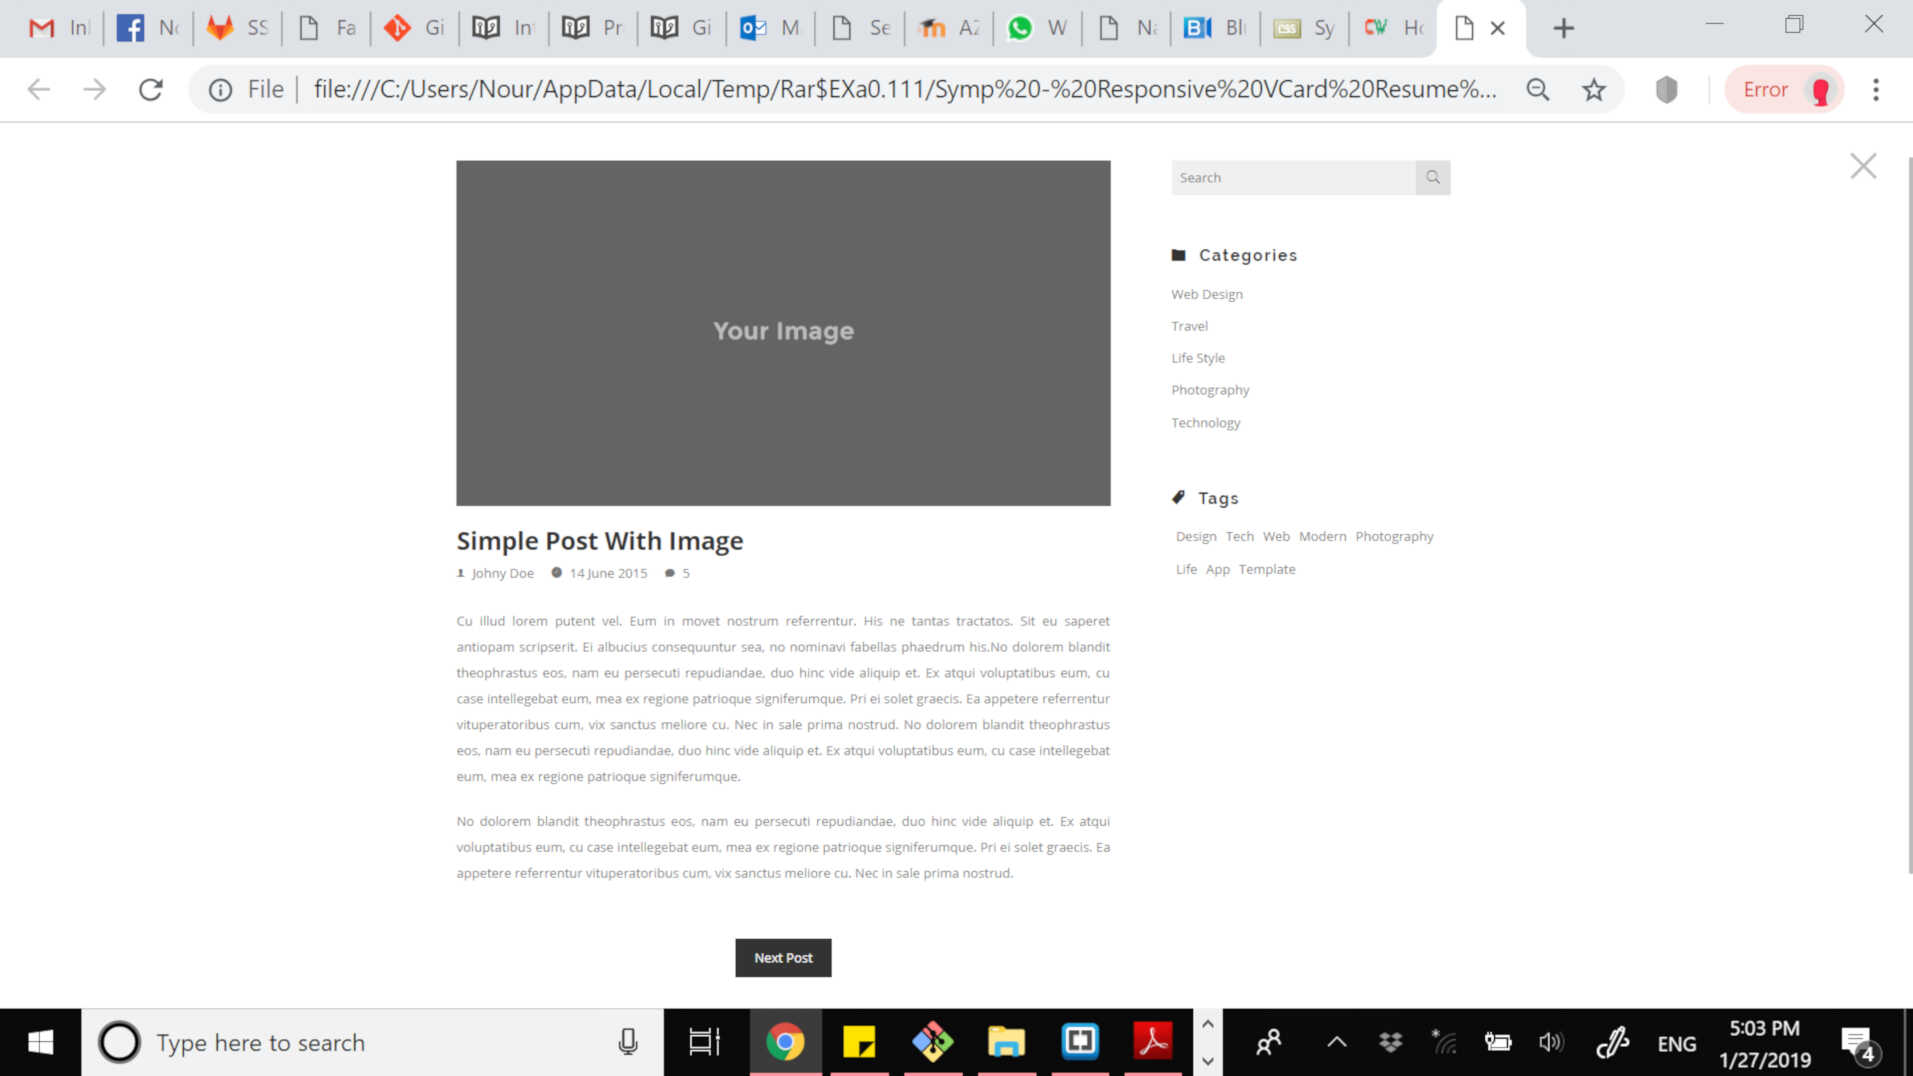Viewport: 1913px width, 1076px height.
Task: Select the Life tag
Action: 1186,570
